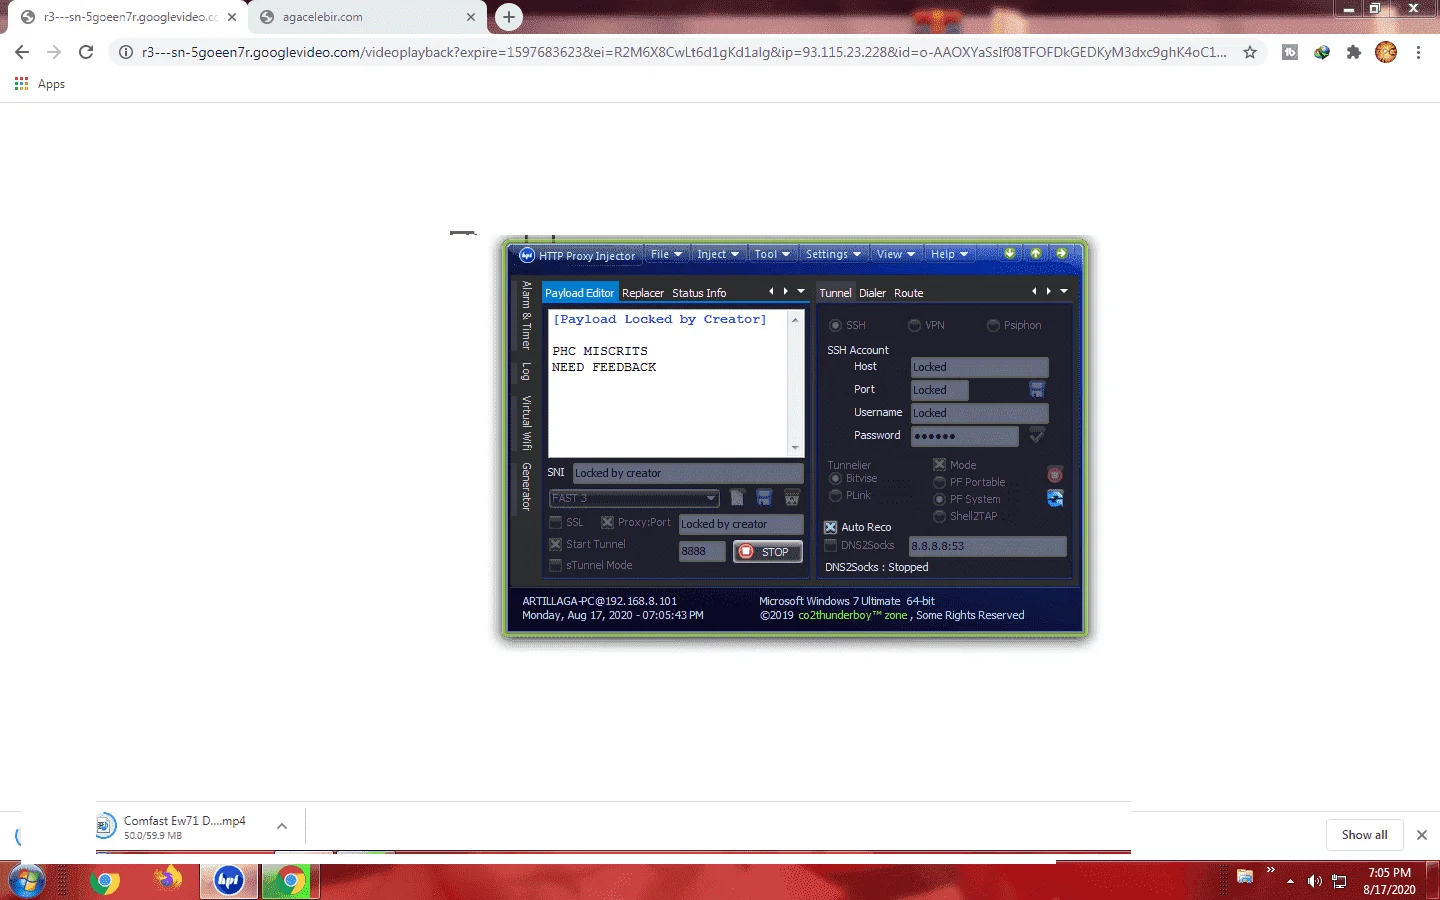Open the co2thunderboy zone link
The width and height of the screenshot is (1440, 900).
[x=853, y=615]
